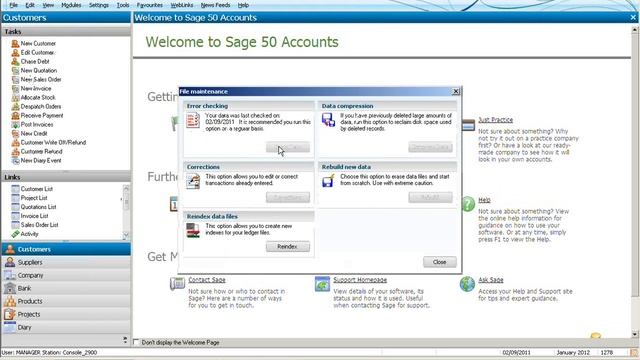Image resolution: width=640 pixels, height=360 pixels.
Task: Click the Check Data button under Error checking
Action: (x=288, y=147)
